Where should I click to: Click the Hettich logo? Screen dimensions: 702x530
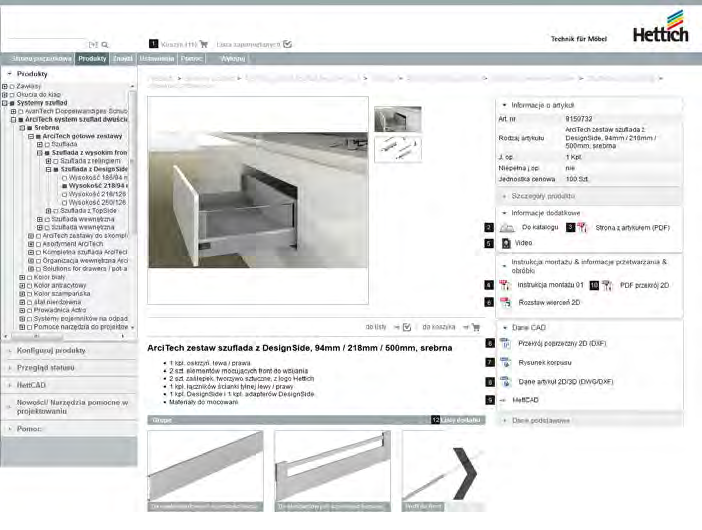coord(660,27)
